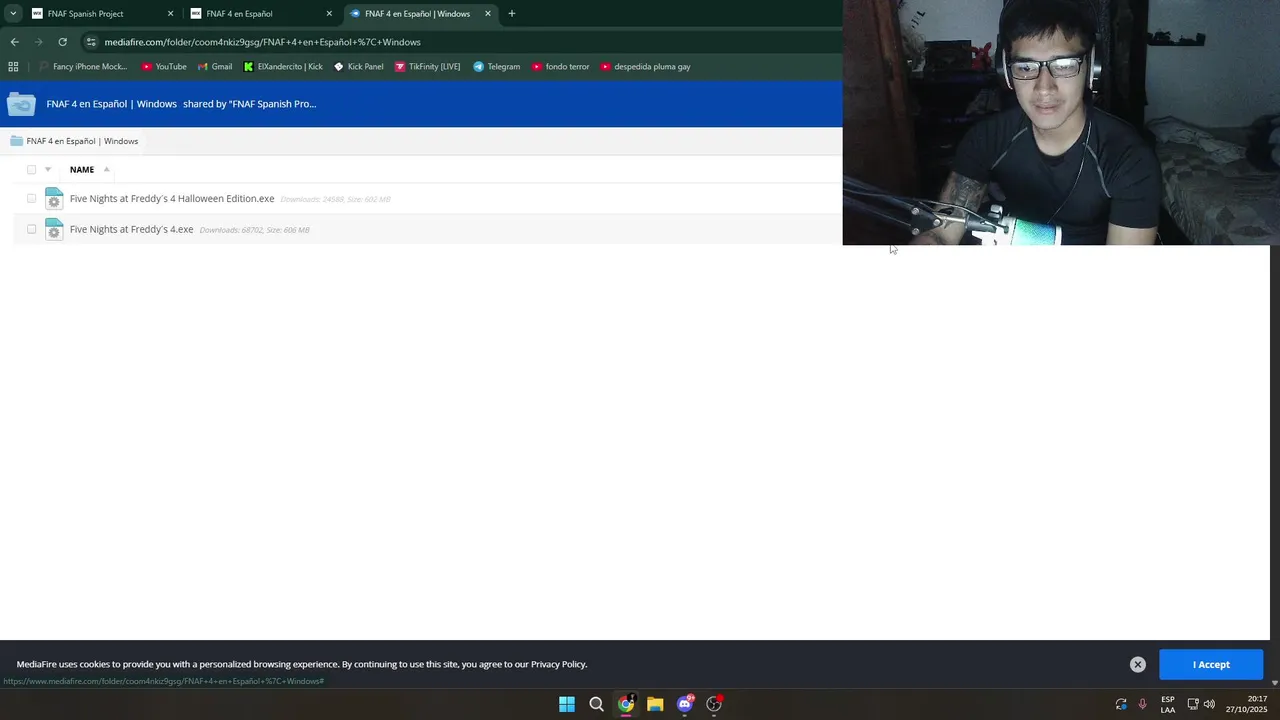
Task: Click the Downloads: 68702 size info text
Action: tap(254, 230)
